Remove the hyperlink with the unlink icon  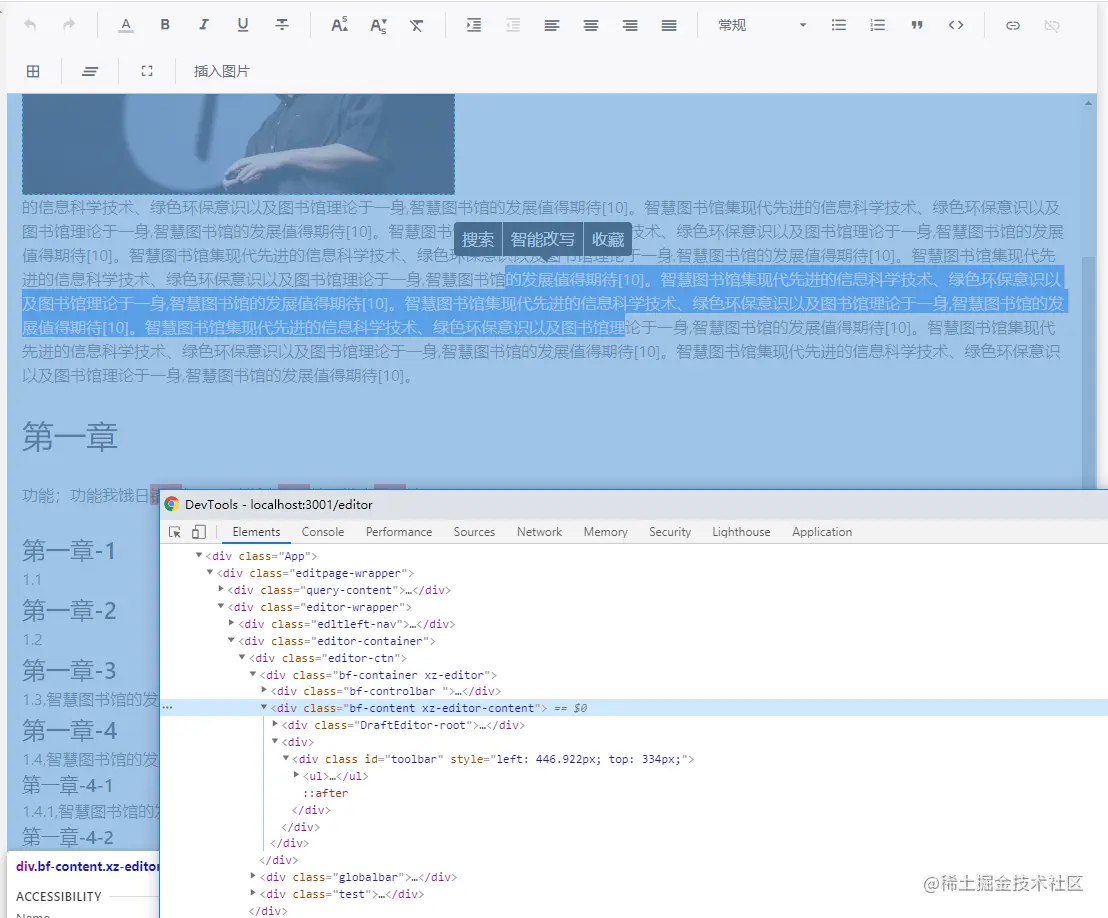pos(1051,25)
